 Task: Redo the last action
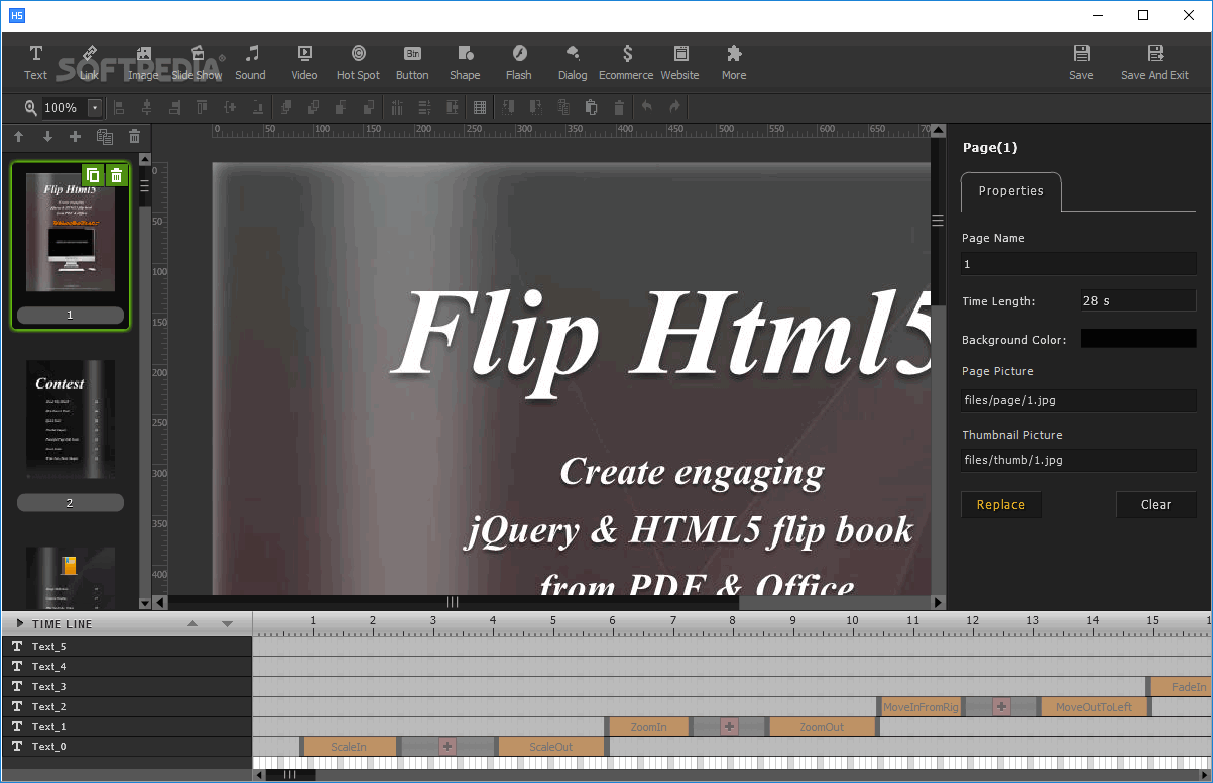[675, 107]
